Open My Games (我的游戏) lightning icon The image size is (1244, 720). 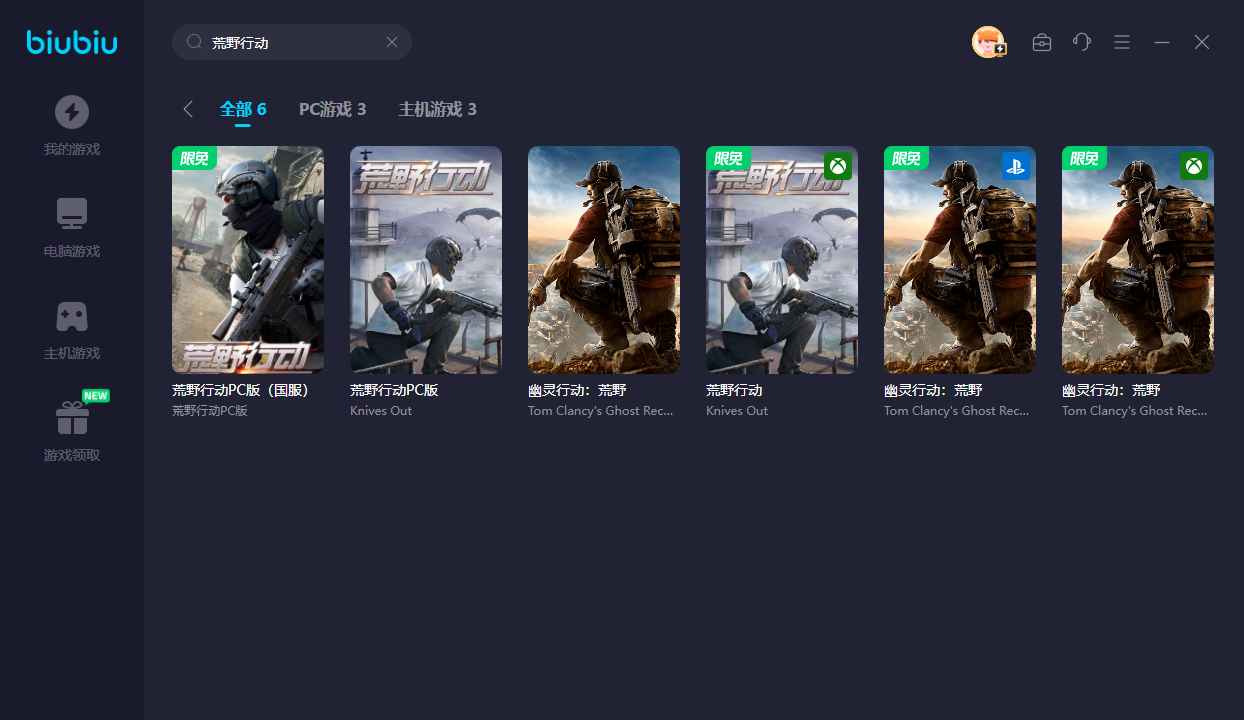(71, 112)
